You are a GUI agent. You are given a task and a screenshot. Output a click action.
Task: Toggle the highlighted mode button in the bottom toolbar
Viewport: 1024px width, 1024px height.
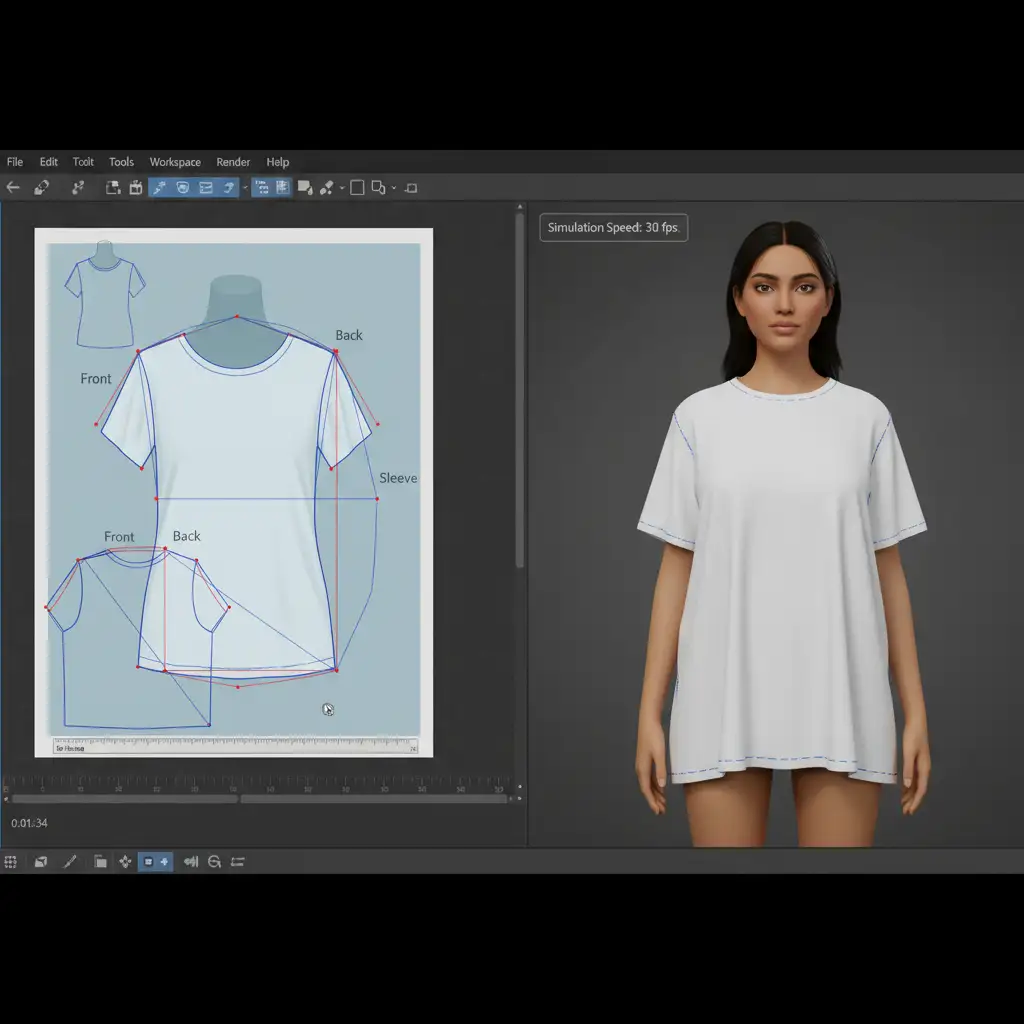pos(155,861)
